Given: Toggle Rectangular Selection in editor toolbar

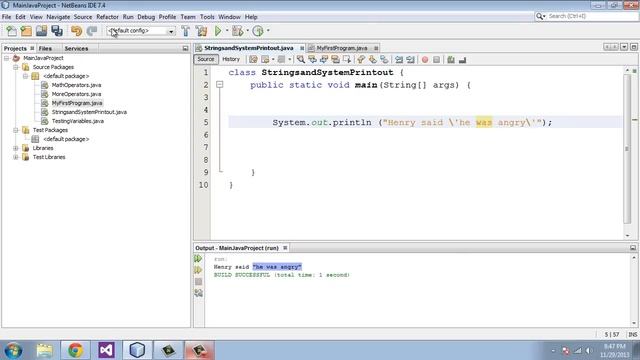Looking at the screenshot, I should click(x=347, y=60).
